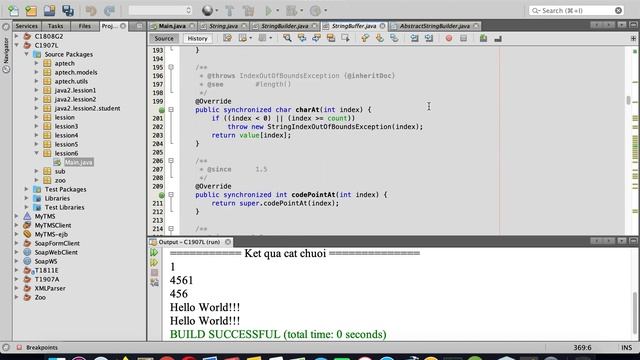Select the SoapWebClient project in the tree
Image resolution: width=640 pixels, height=360 pixels.
[x=56, y=252]
